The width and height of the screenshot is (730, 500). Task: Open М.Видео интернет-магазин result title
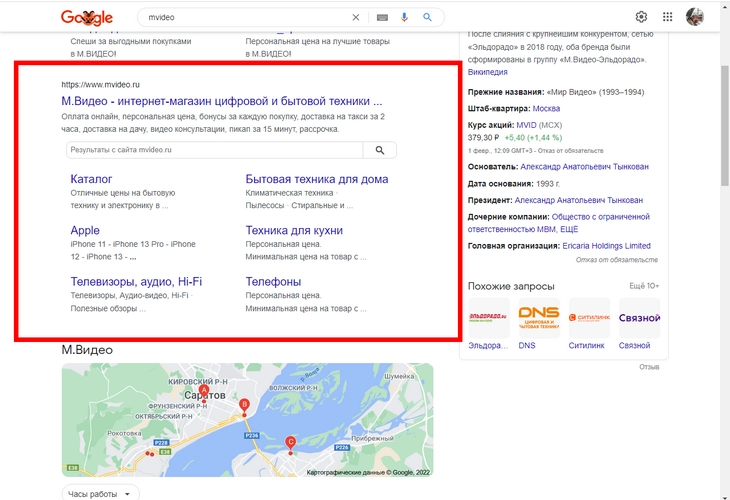[x=222, y=101]
